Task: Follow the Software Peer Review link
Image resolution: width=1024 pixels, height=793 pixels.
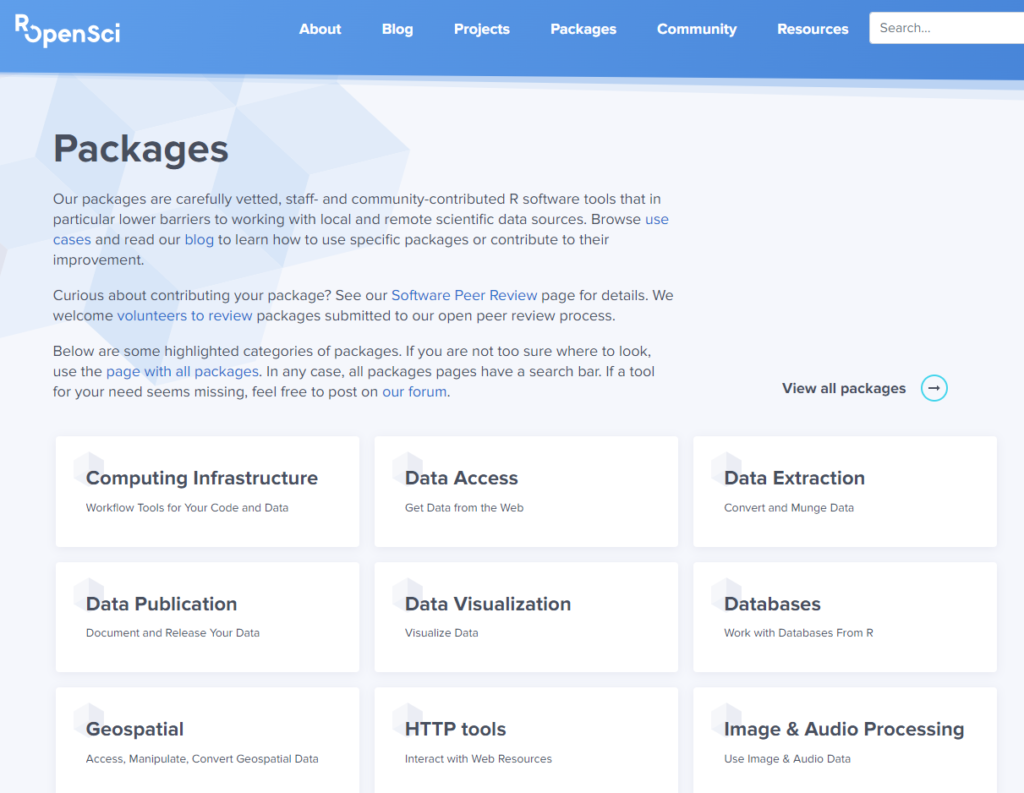Action: (464, 296)
